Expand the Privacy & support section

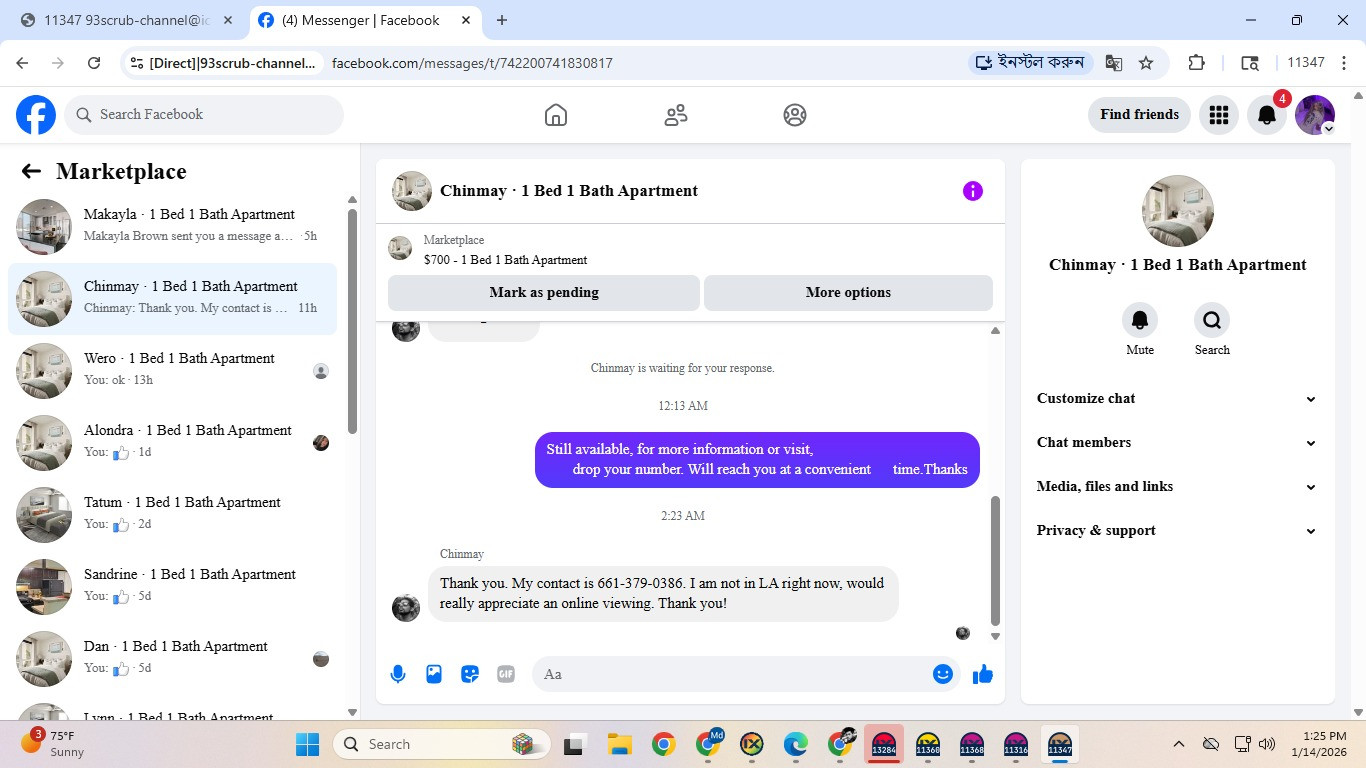click(x=1177, y=530)
